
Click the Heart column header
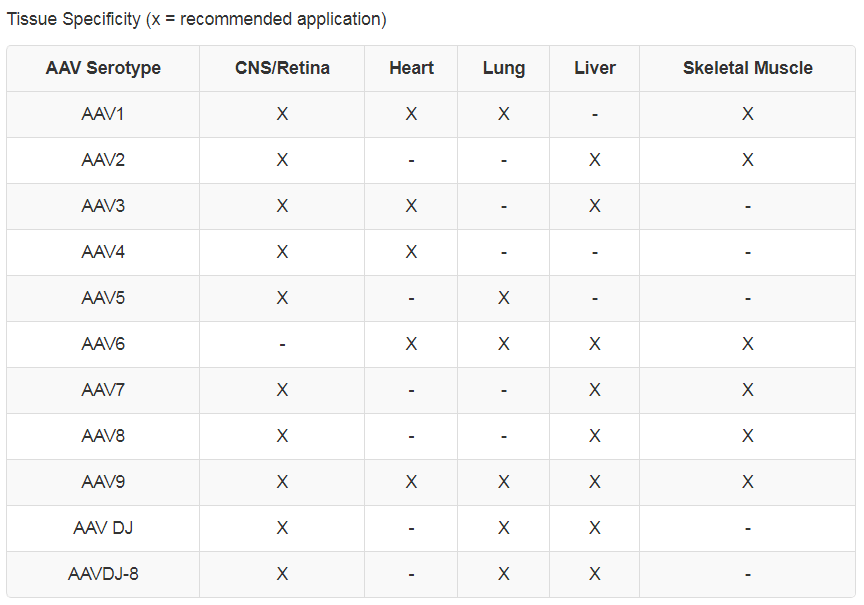(x=411, y=68)
